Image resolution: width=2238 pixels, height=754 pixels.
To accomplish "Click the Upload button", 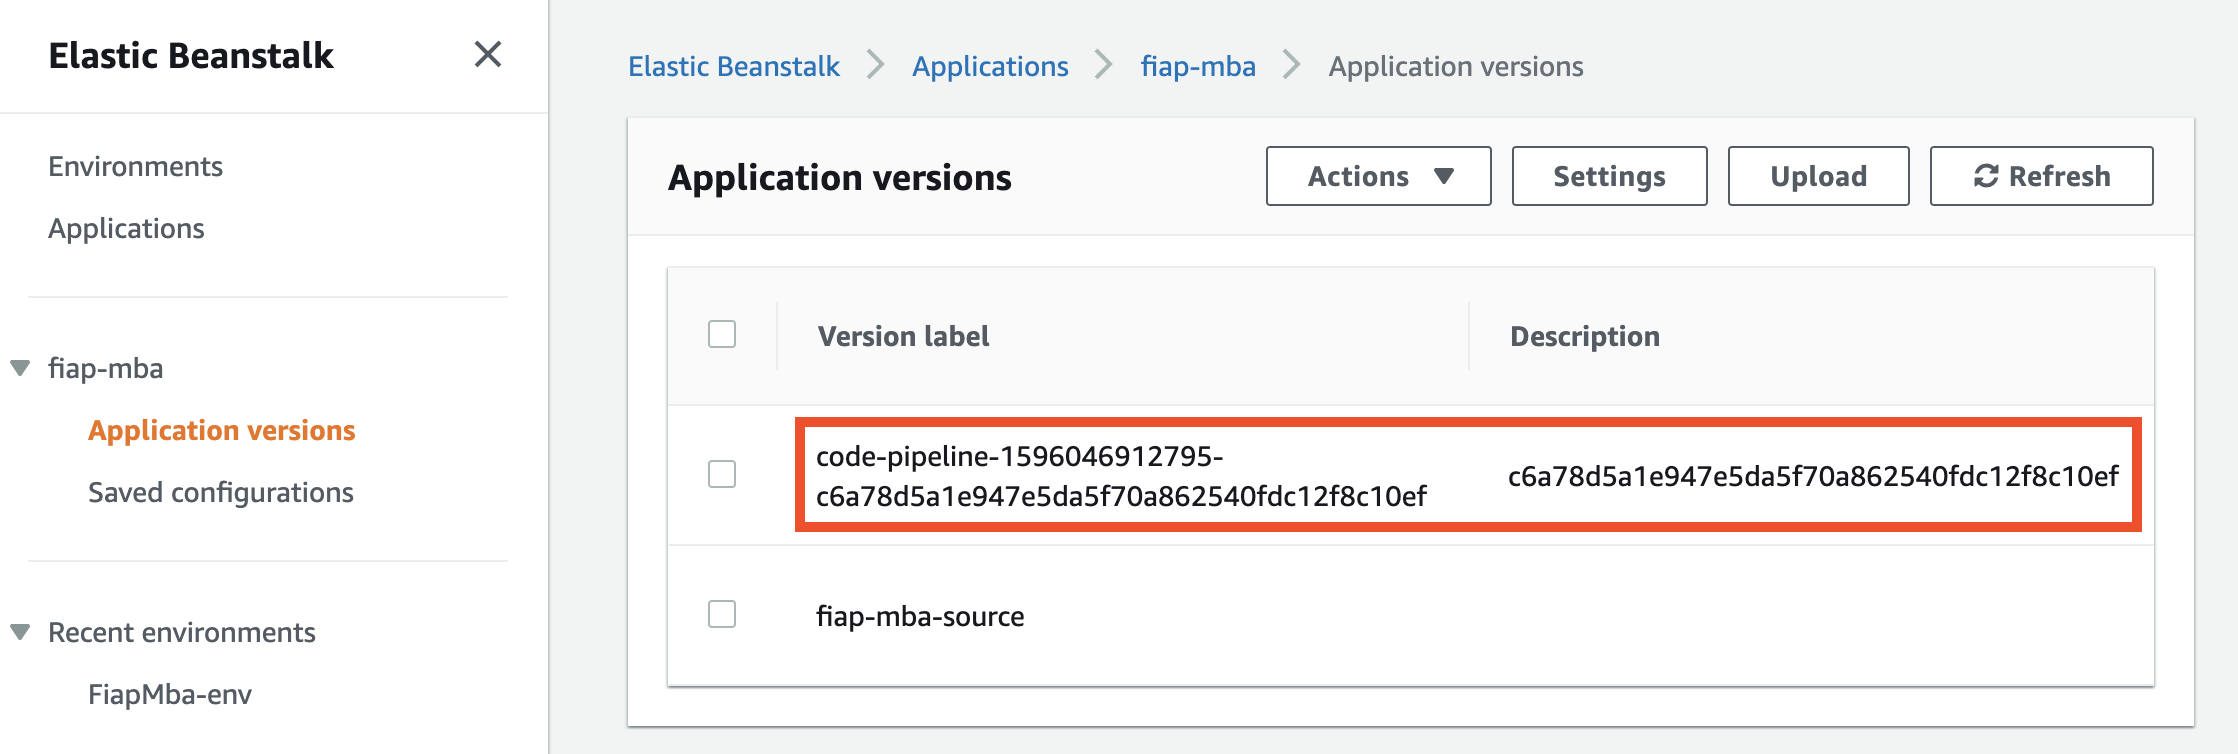I will (x=1817, y=176).
